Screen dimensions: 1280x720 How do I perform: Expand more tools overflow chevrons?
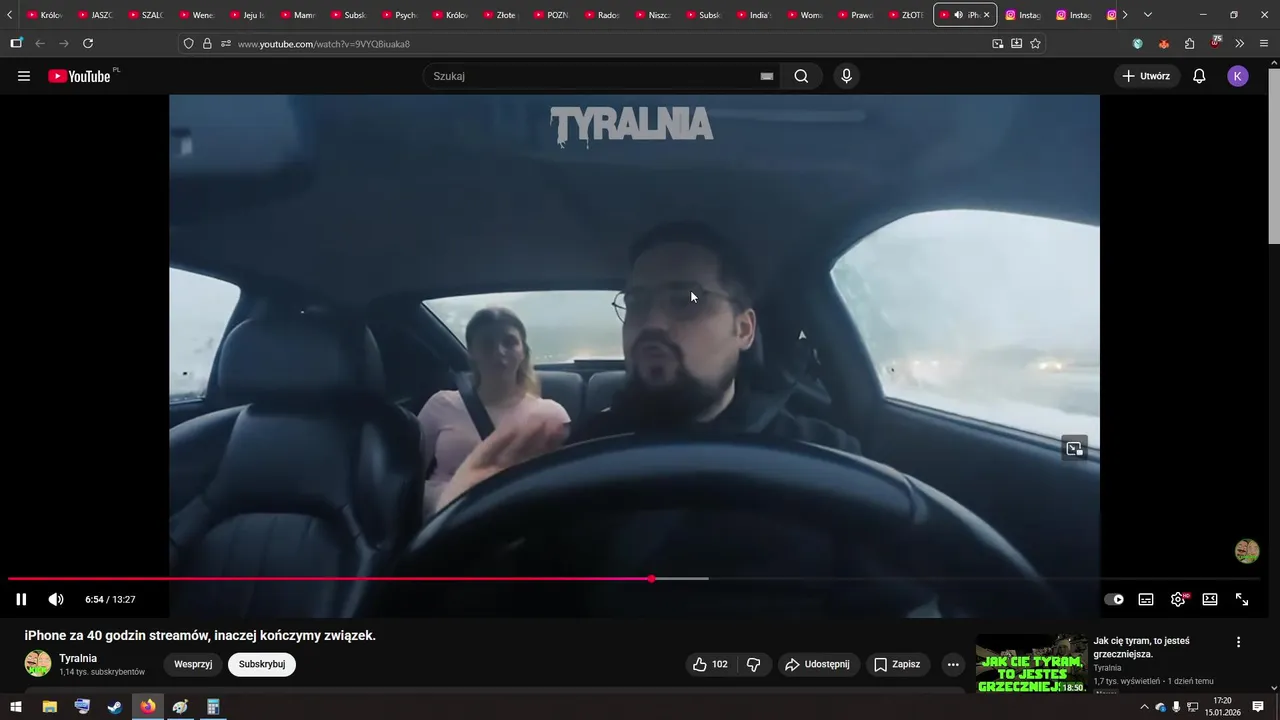point(1240,44)
